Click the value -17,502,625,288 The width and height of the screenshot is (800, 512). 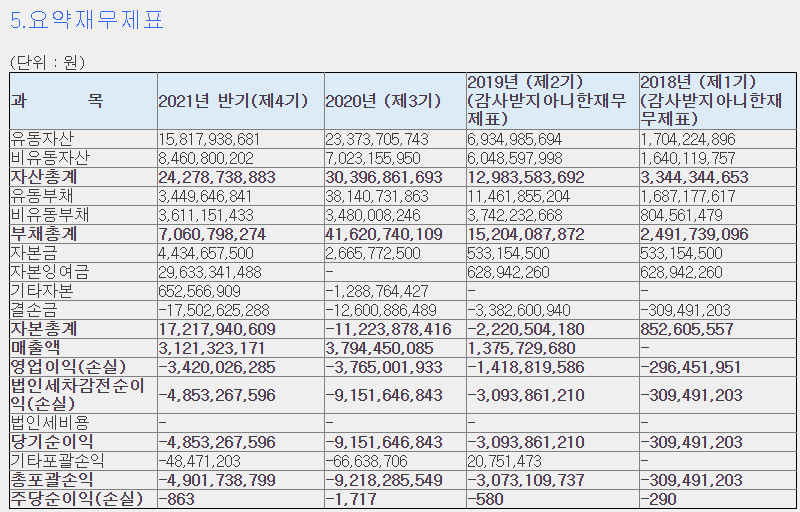(214, 310)
